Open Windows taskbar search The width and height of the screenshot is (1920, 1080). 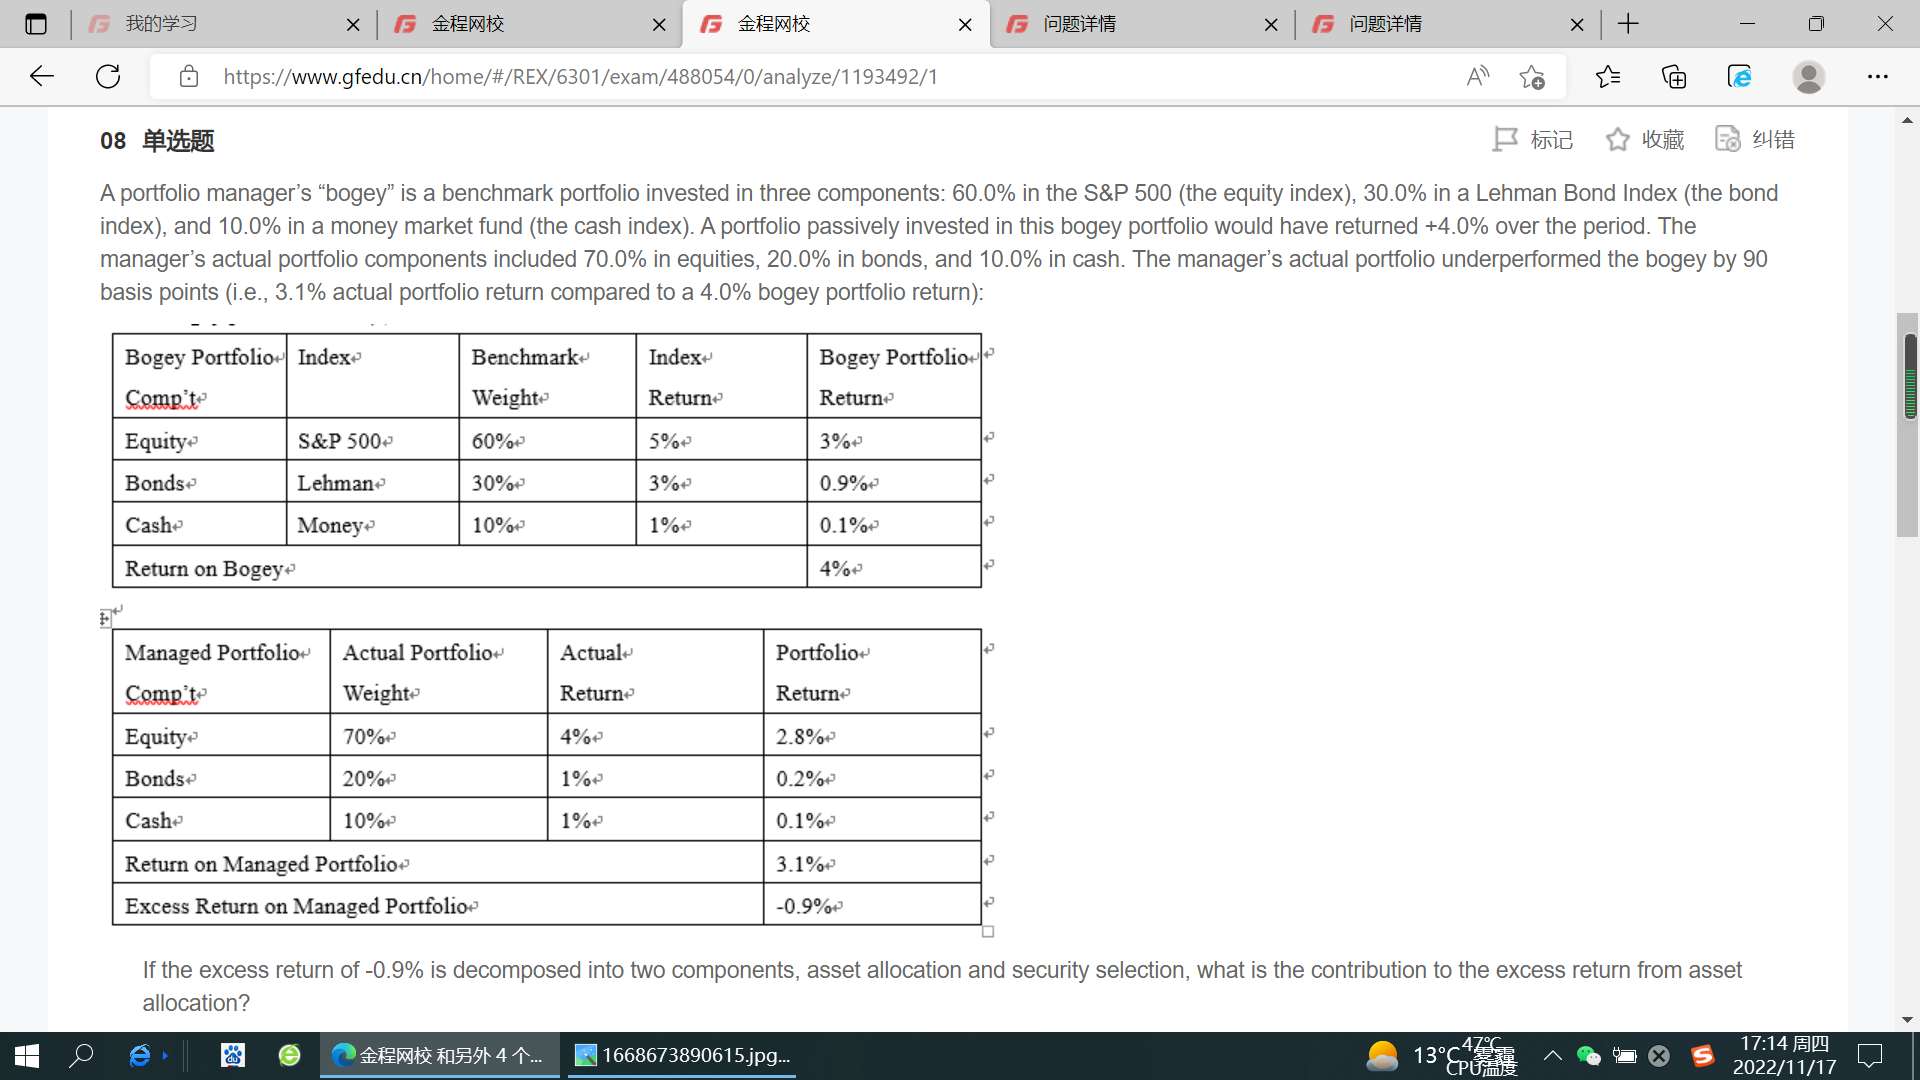click(x=82, y=1055)
